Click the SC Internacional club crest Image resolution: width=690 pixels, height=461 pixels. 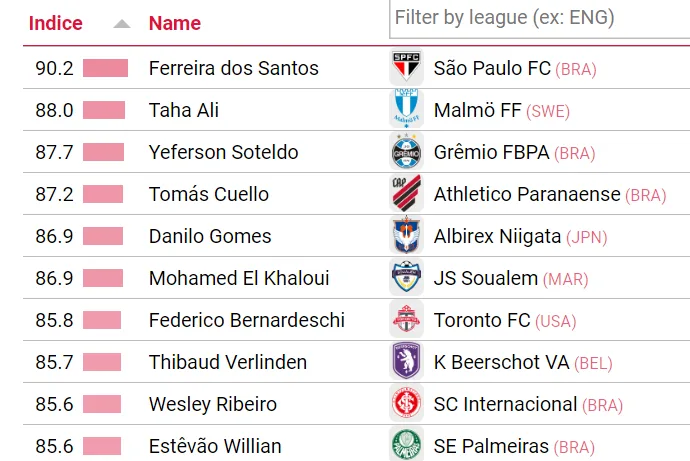coord(406,404)
